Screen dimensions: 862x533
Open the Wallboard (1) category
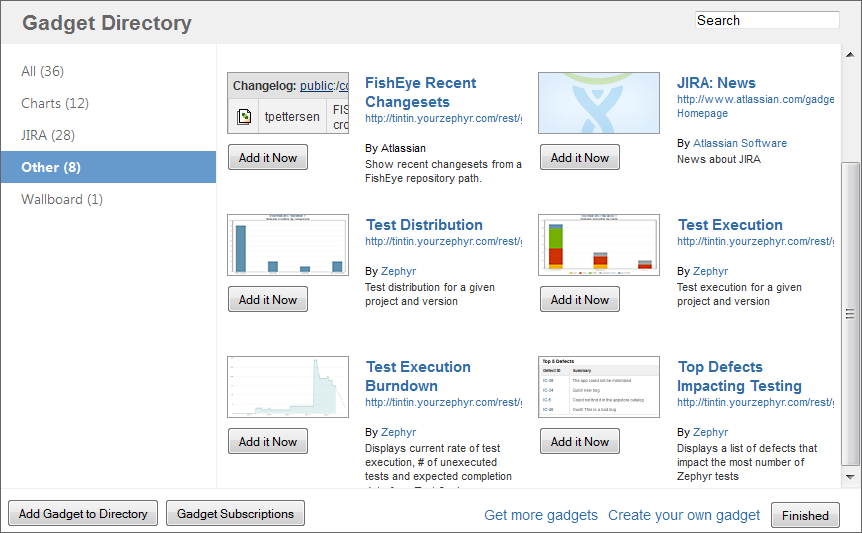coord(62,199)
